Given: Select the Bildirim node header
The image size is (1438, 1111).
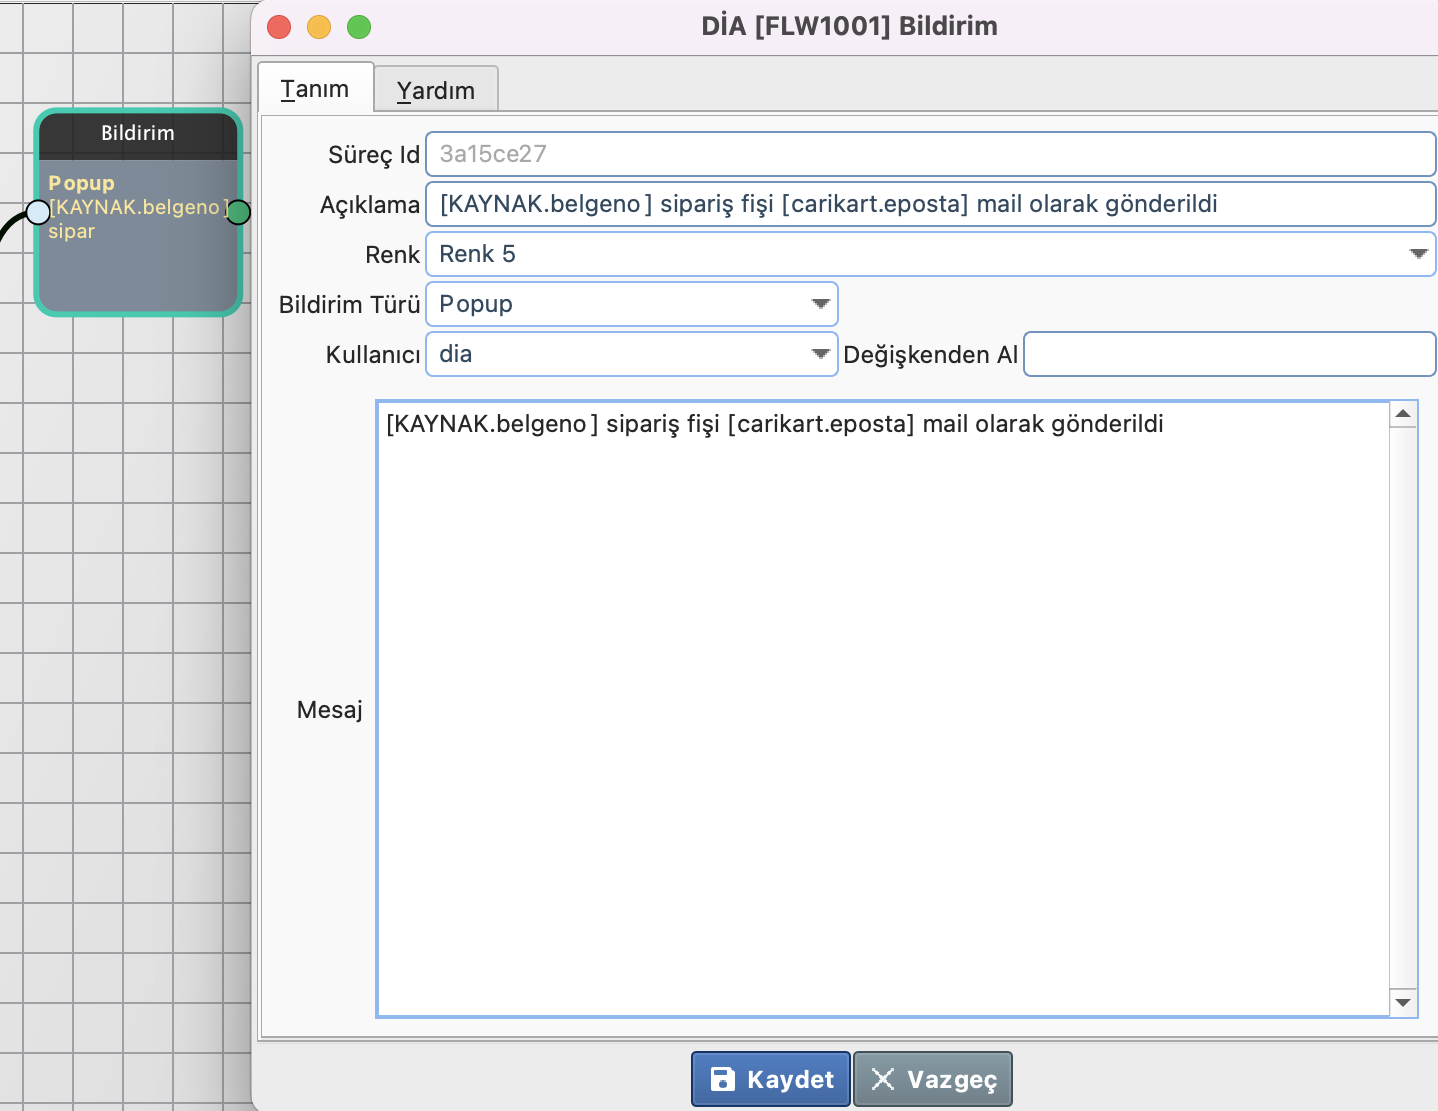Looking at the screenshot, I should 138,134.
